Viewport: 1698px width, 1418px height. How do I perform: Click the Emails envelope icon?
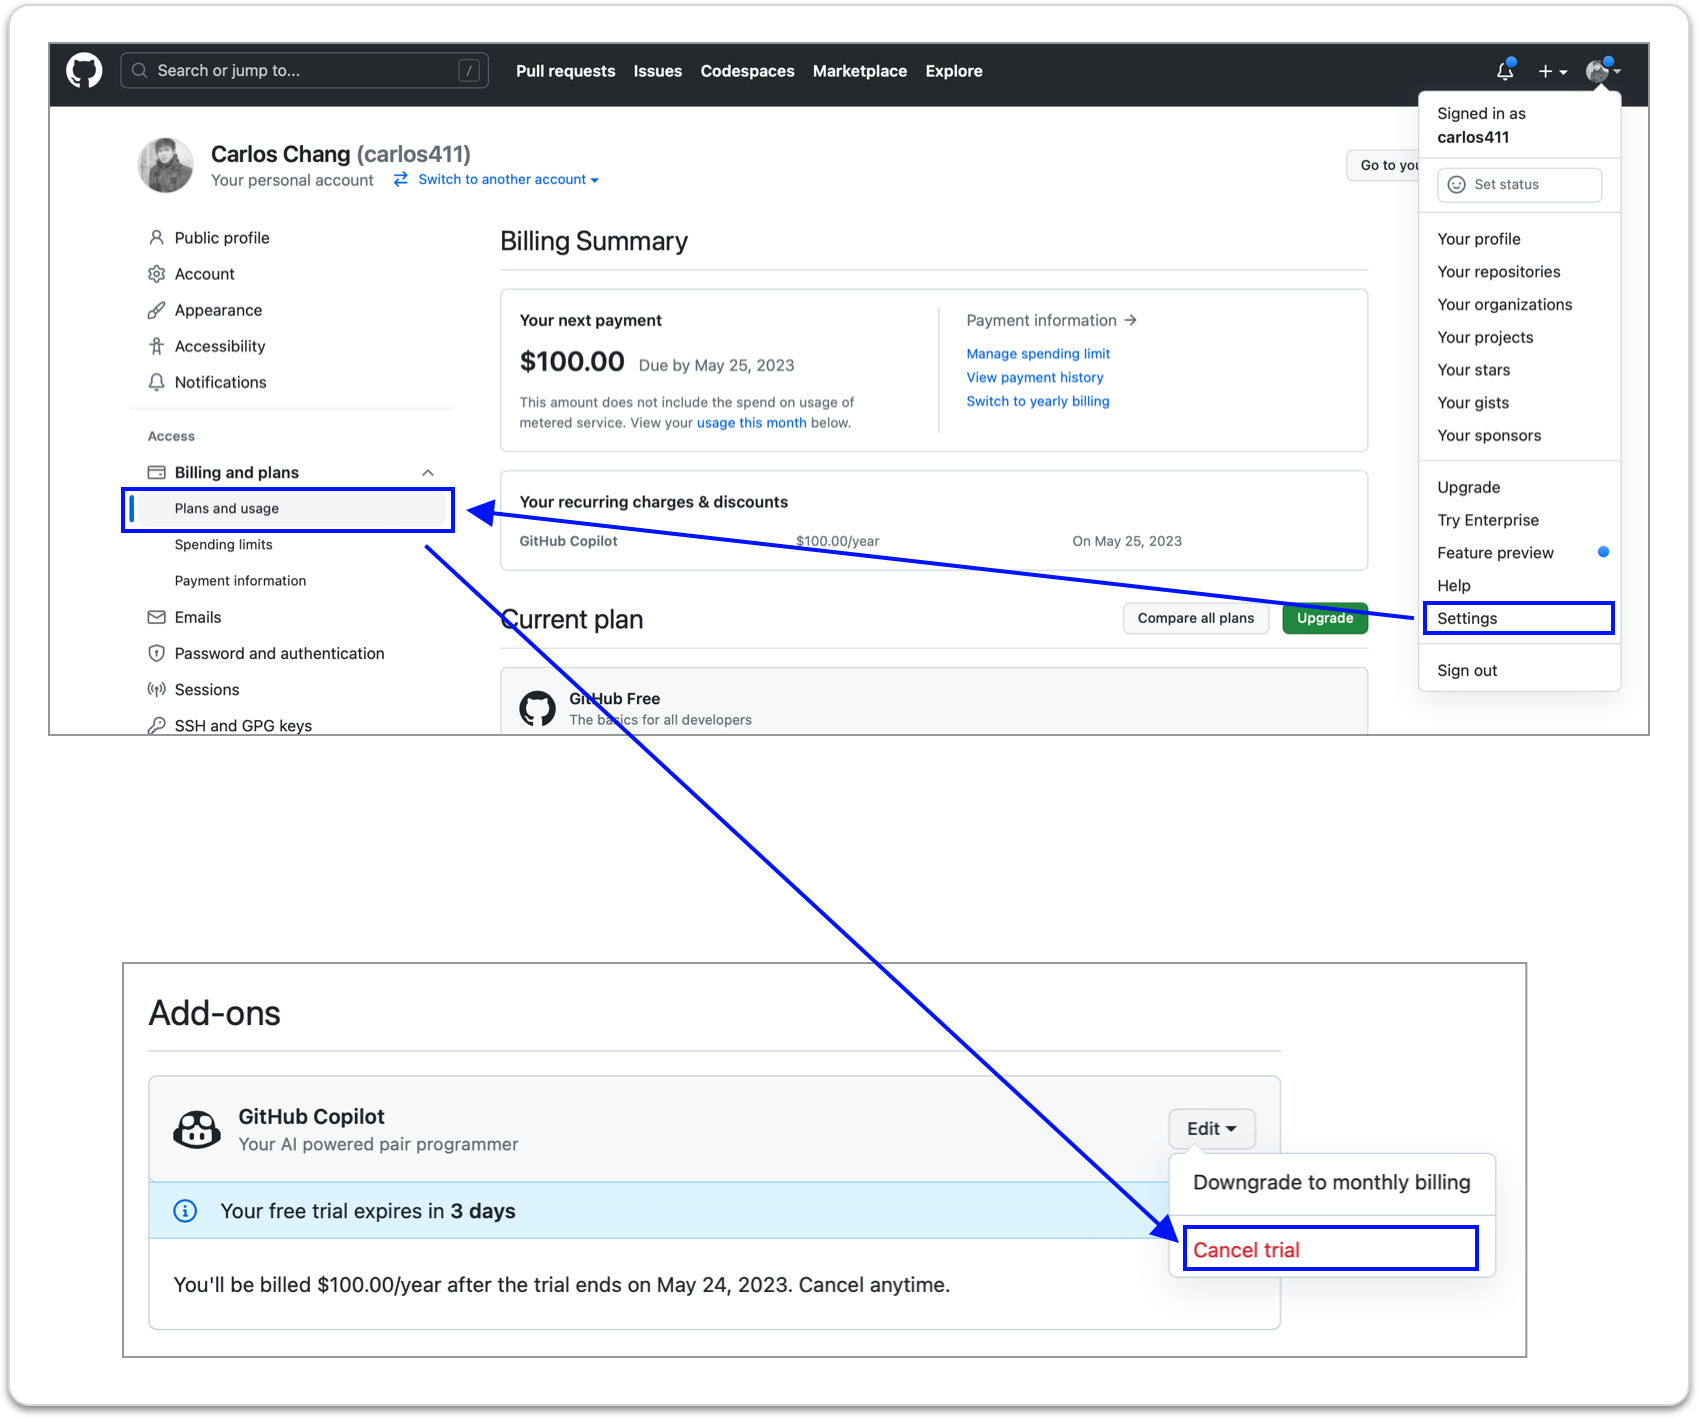click(156, 617)
